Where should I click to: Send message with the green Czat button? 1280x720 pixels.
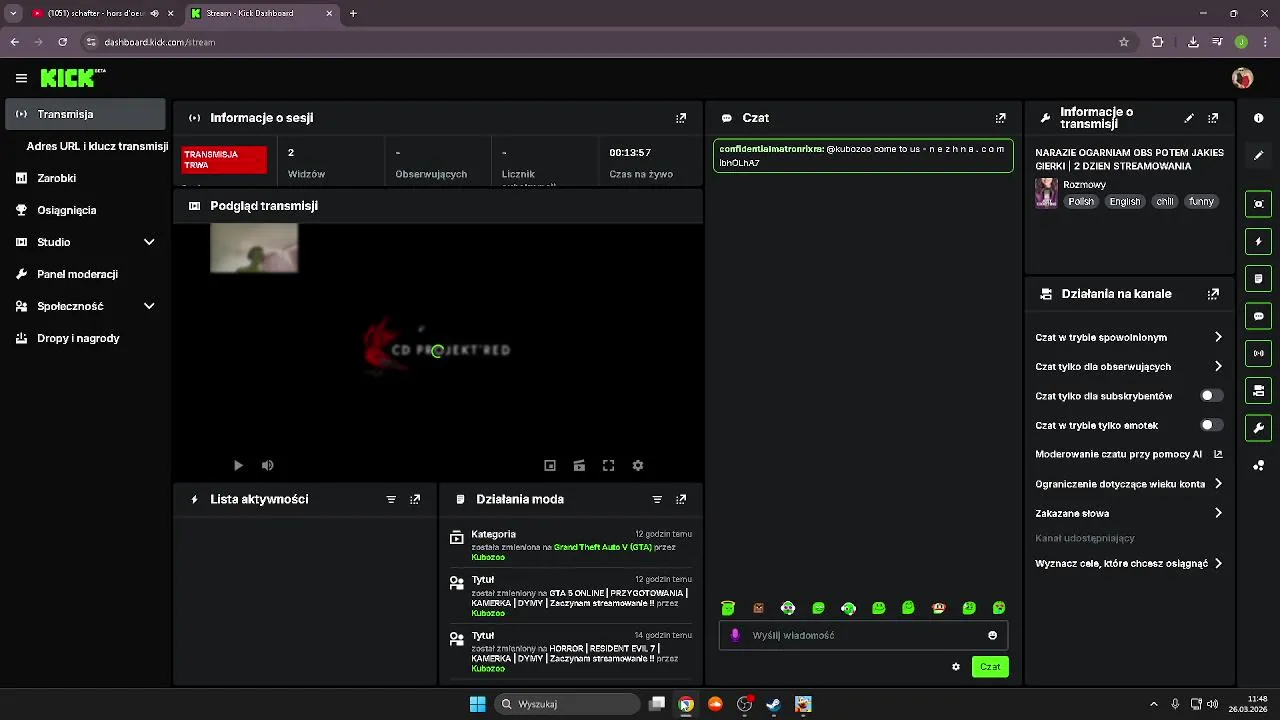(990, 667)
